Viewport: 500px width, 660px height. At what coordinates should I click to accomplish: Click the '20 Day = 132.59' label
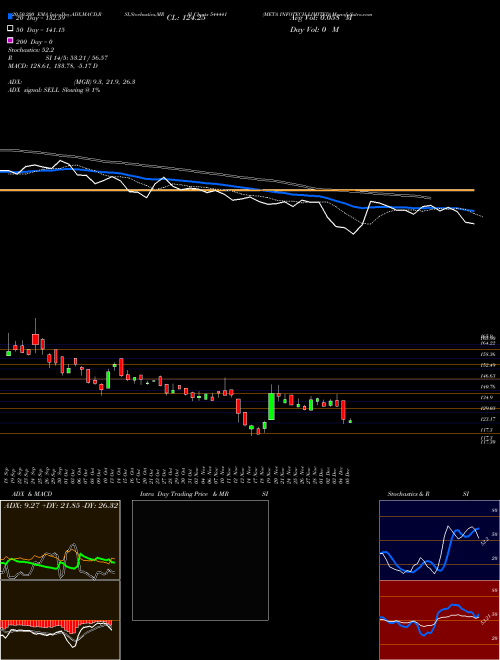click(x=40, y=18)
